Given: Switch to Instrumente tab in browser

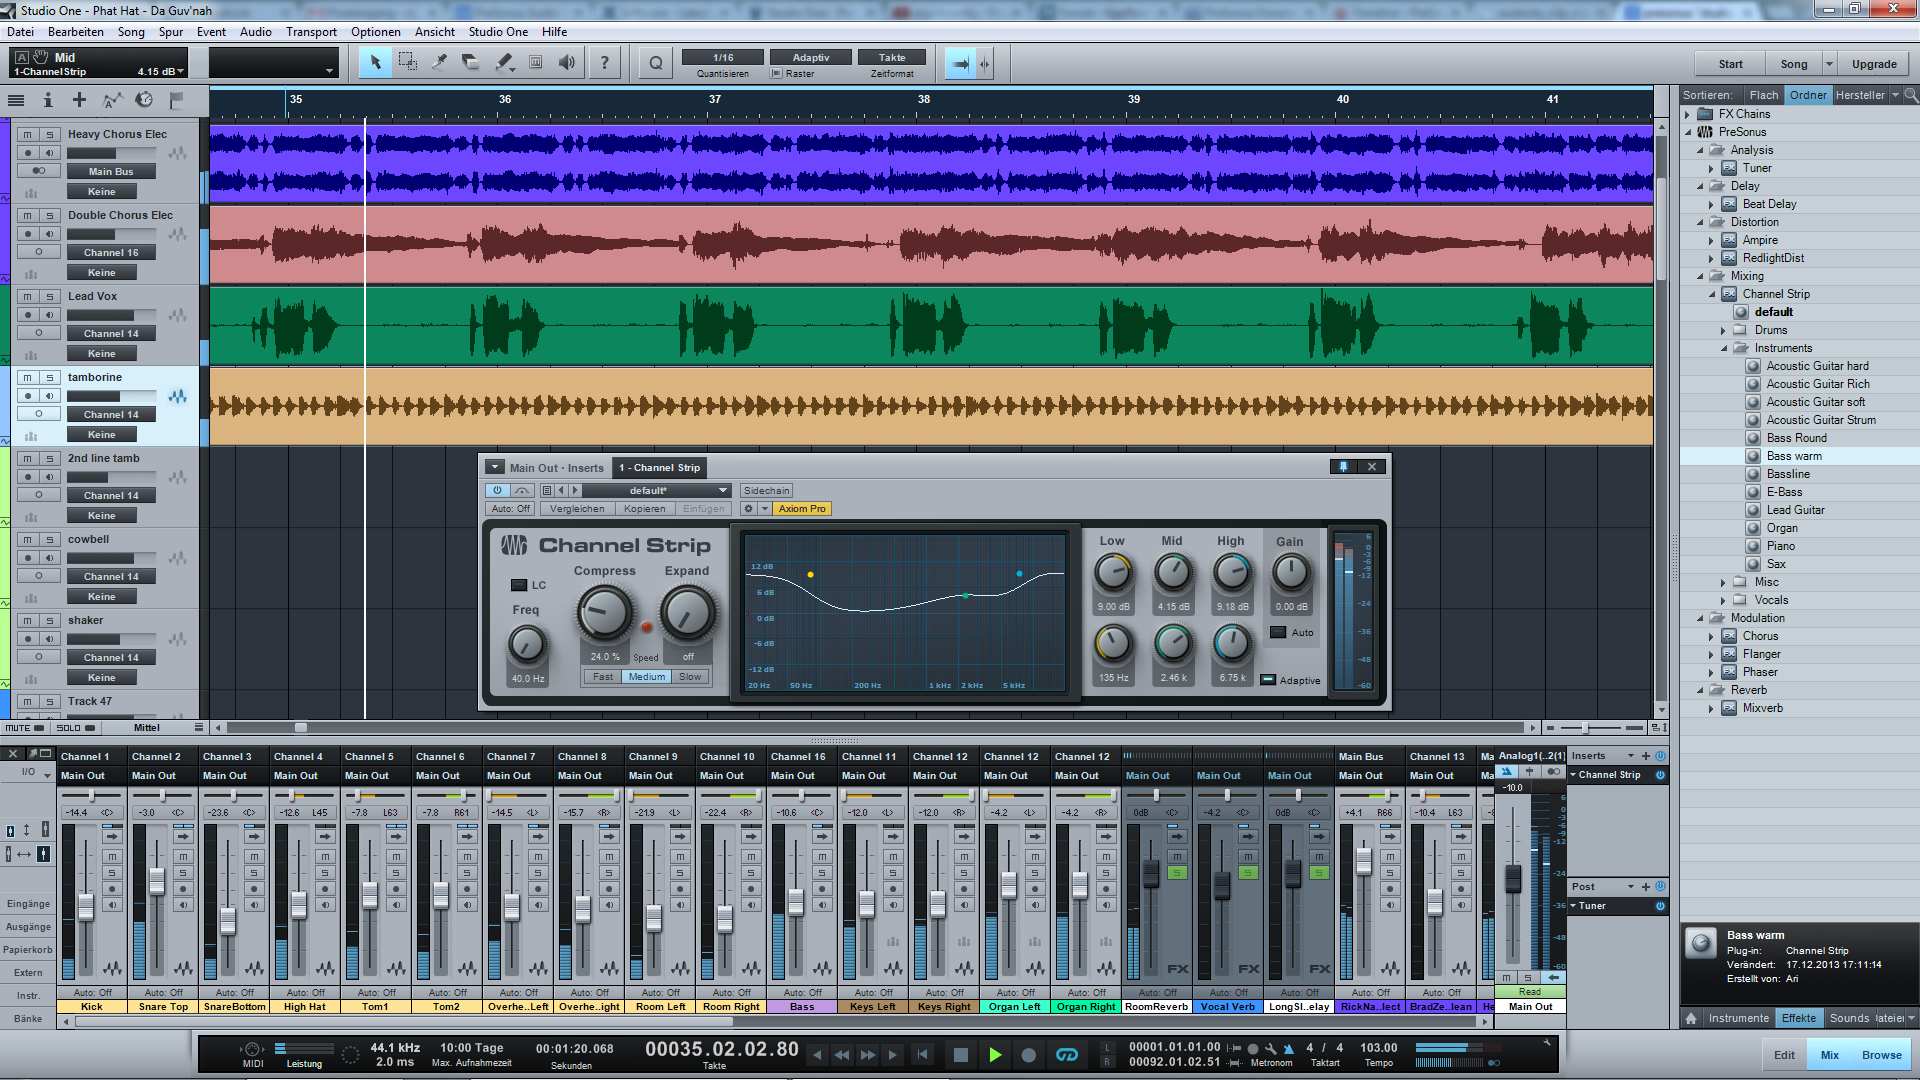Looking at the screenshot, I should [1738, 1018].
